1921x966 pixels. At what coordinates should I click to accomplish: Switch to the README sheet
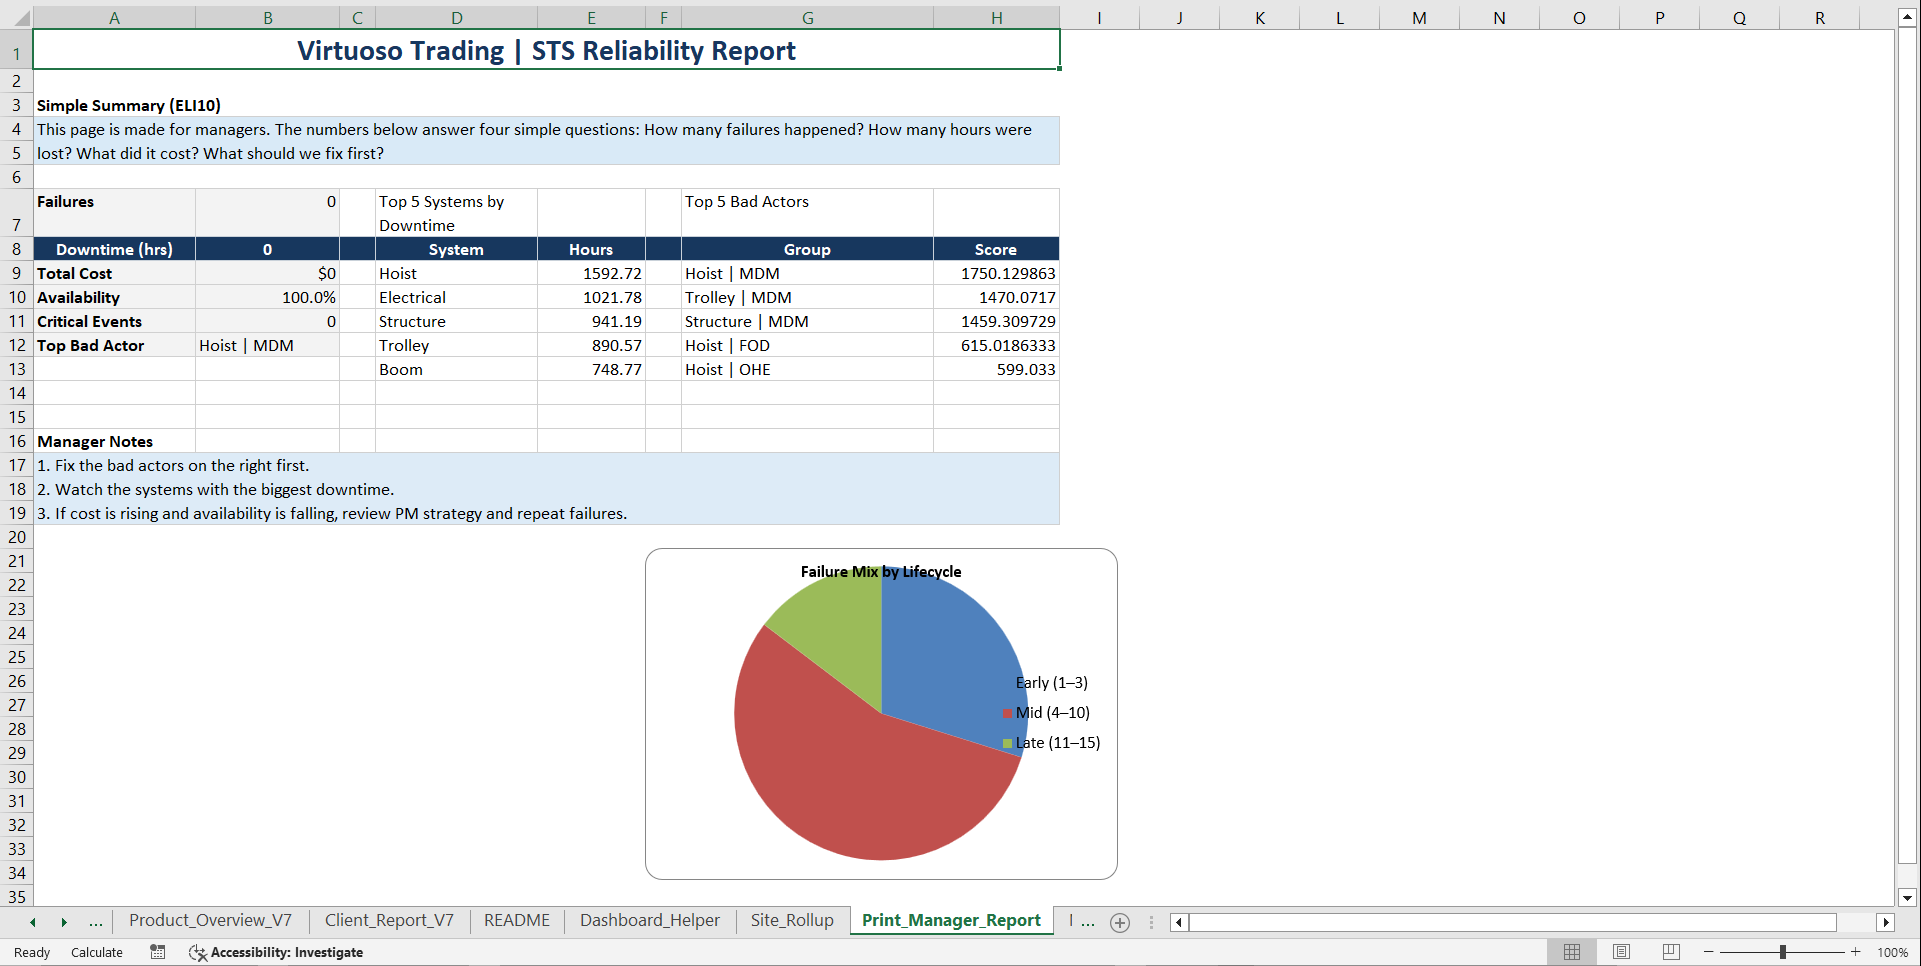[x=516, y=921]
